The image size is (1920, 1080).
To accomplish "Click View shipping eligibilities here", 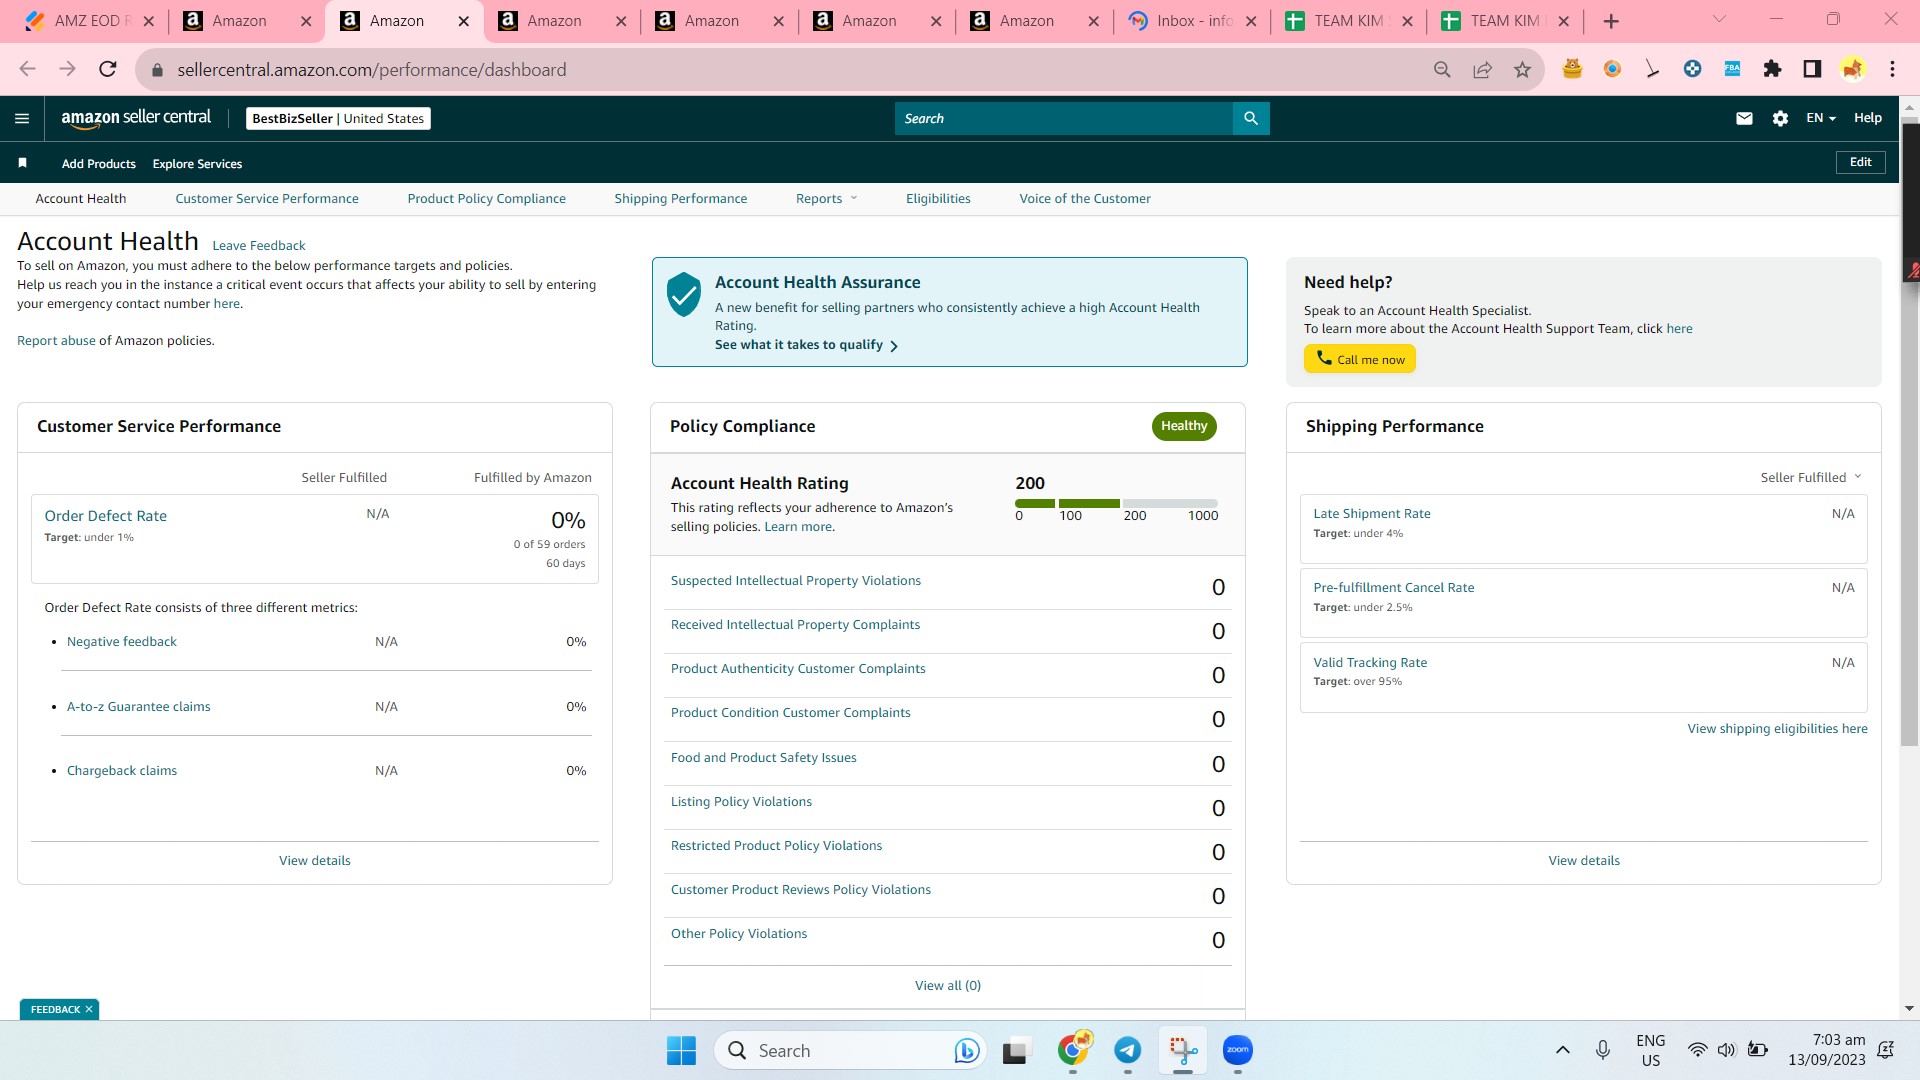I will [1777, 728].
